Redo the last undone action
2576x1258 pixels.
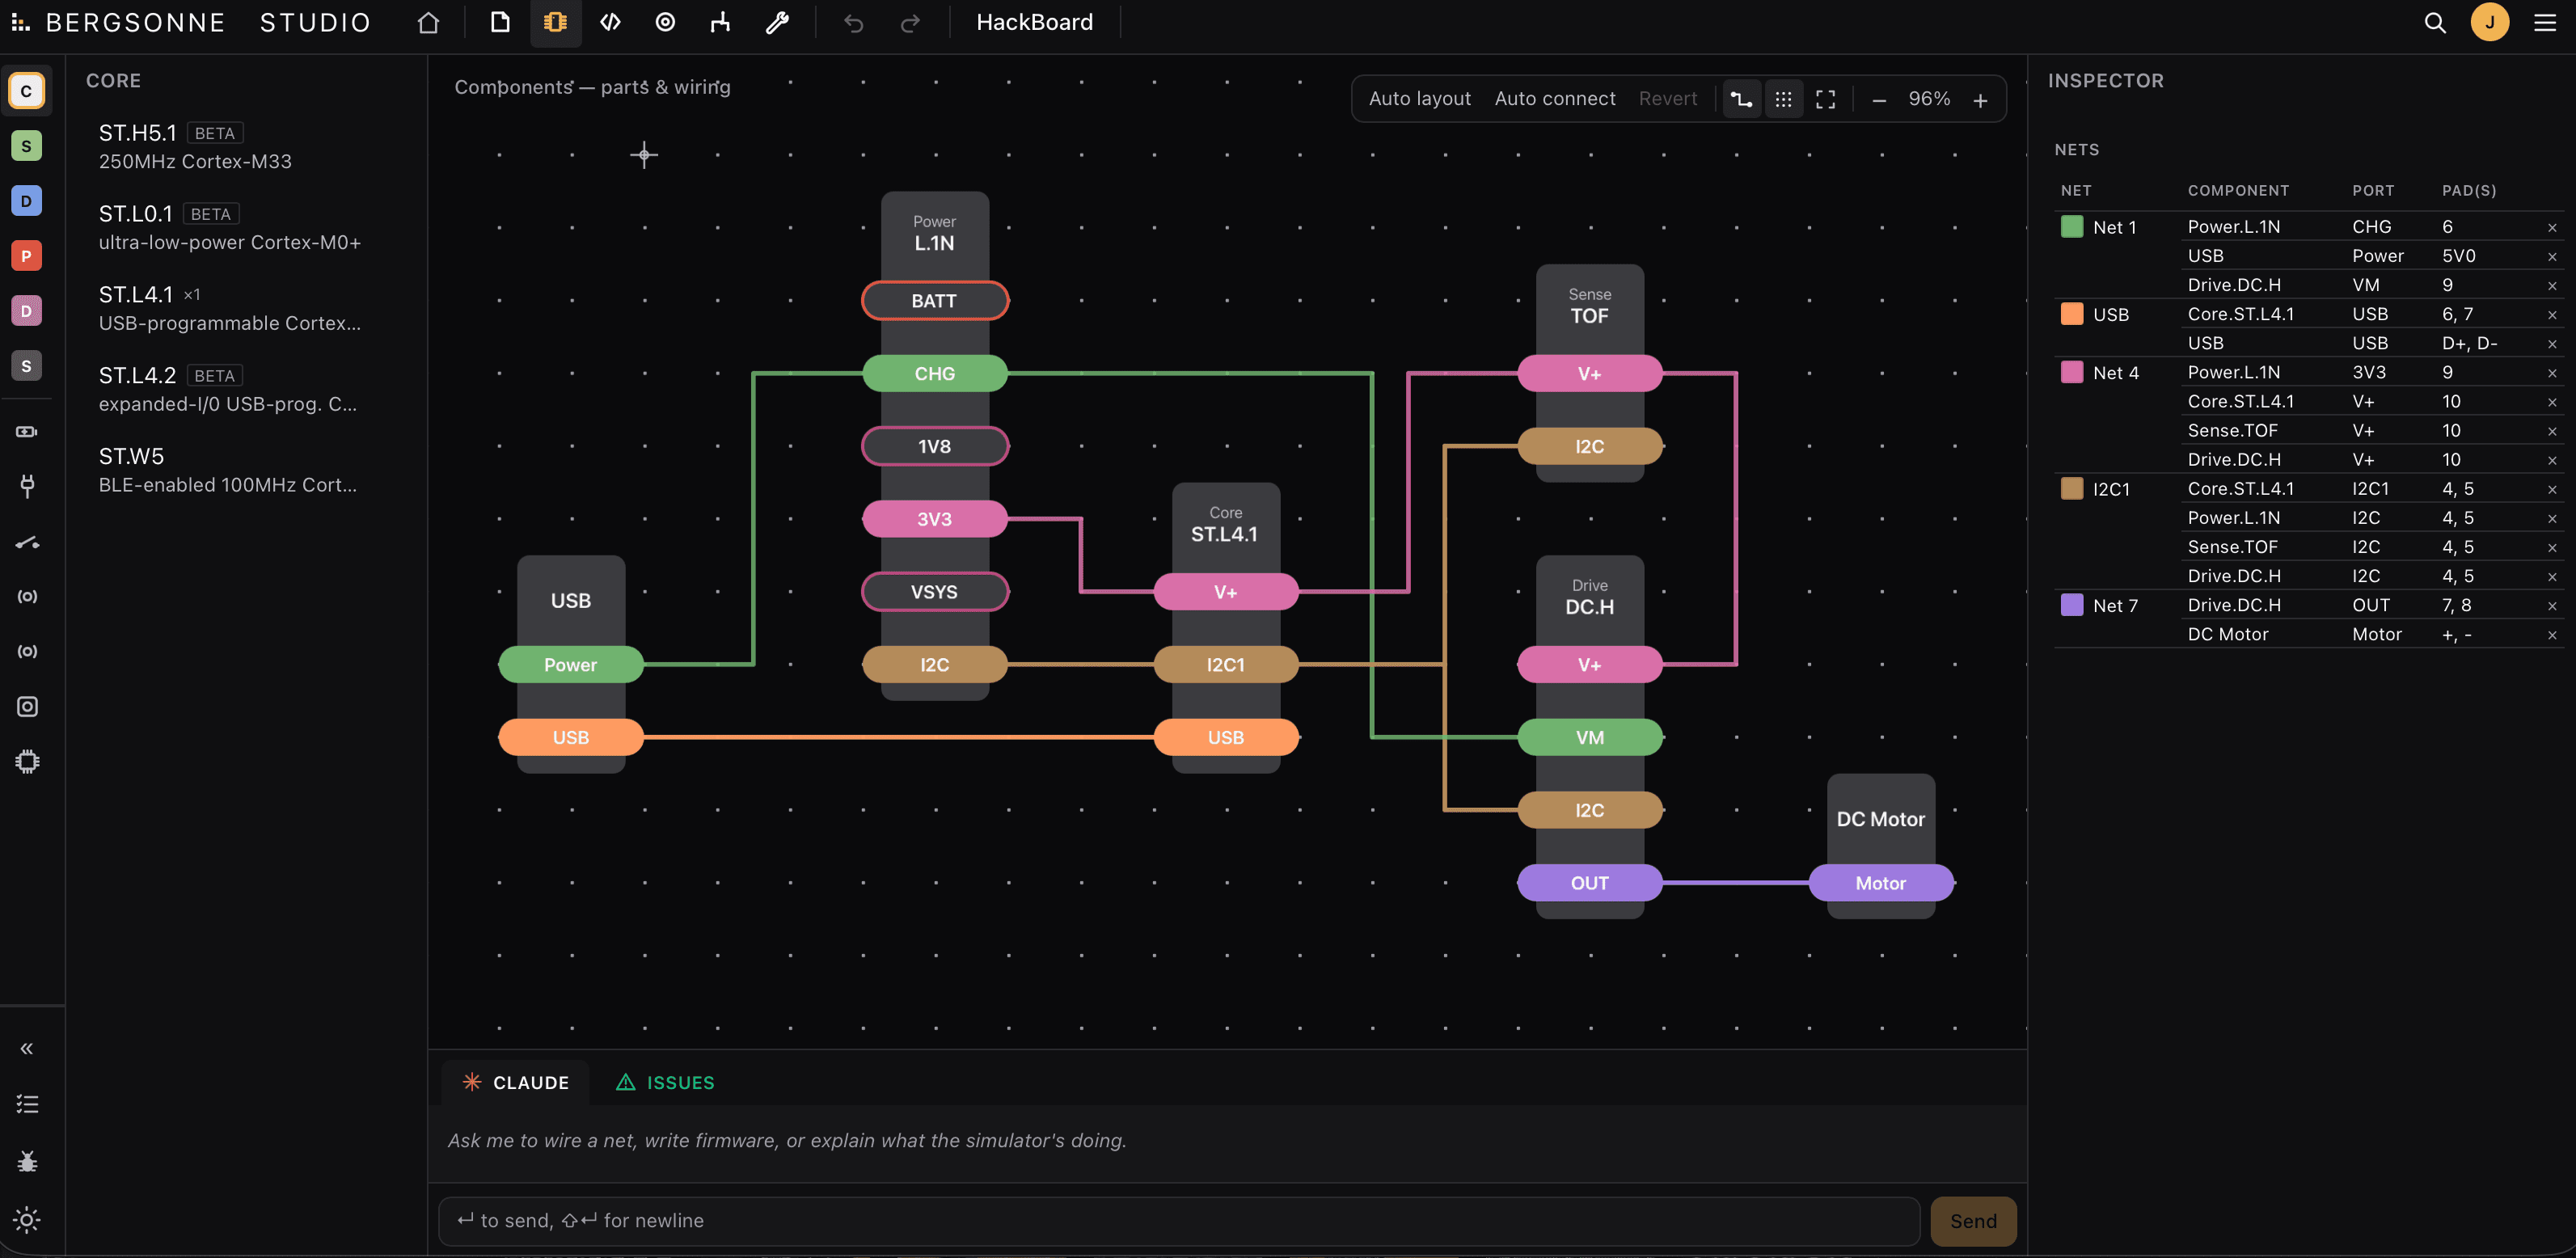tap(910, 22)
